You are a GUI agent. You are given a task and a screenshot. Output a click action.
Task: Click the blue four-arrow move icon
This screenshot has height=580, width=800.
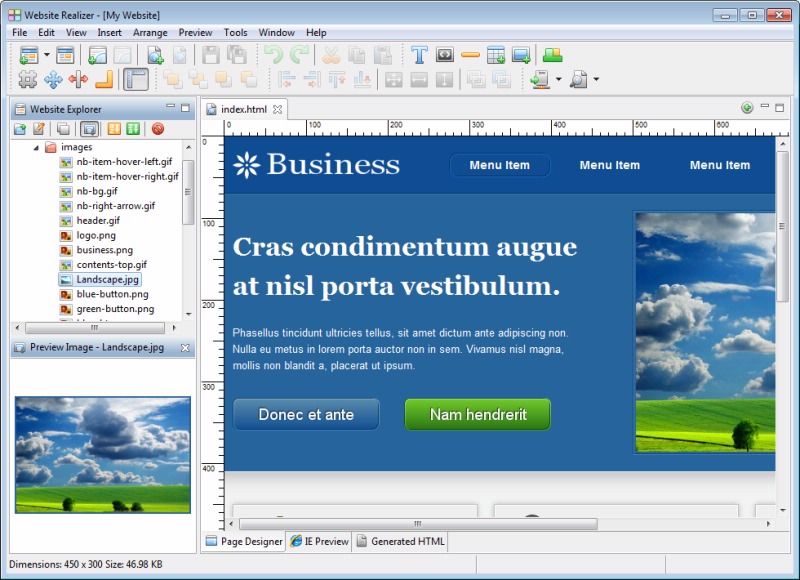pyautogui.click(x=52, y=80)
